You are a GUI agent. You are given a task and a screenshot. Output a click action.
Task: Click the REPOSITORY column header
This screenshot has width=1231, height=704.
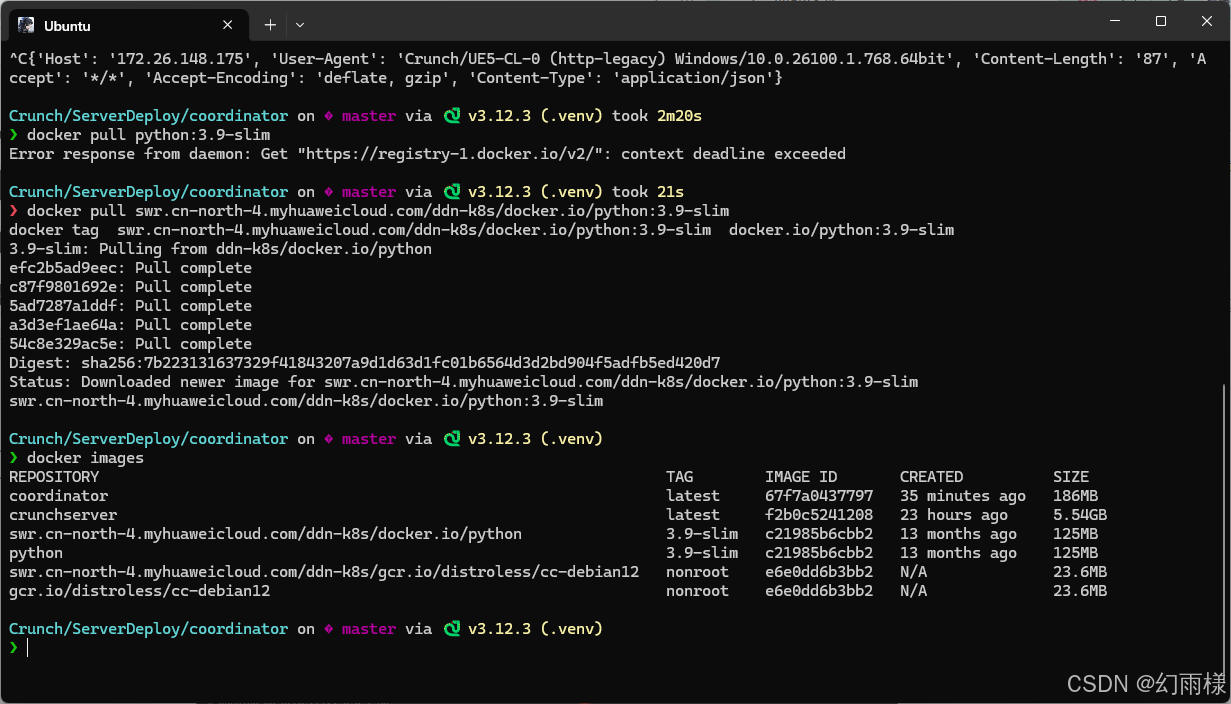click(54, 477)
